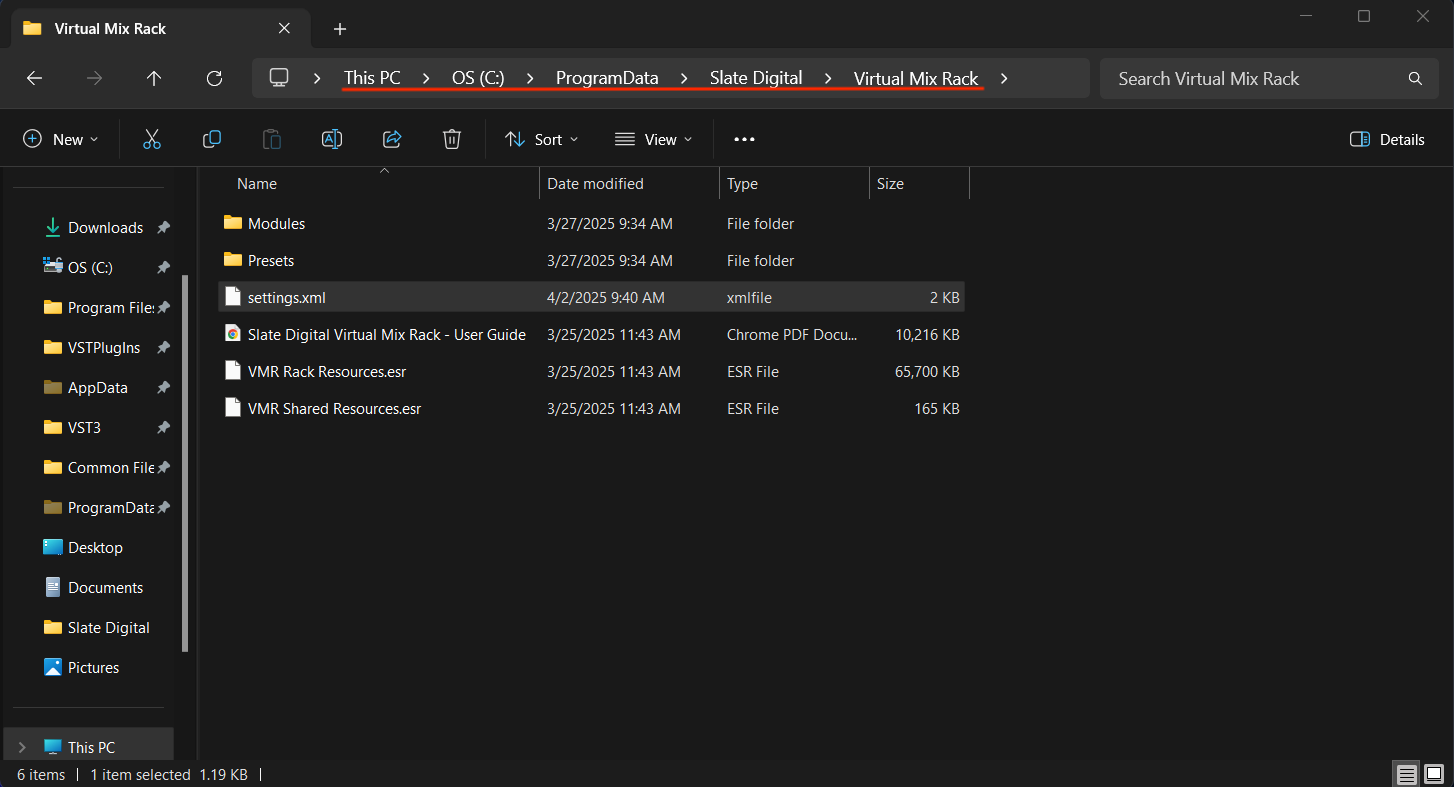Click the Rename icon in toolbar
The width and height of the screenshot is (1454, 787).
click(x=332, y=140)
